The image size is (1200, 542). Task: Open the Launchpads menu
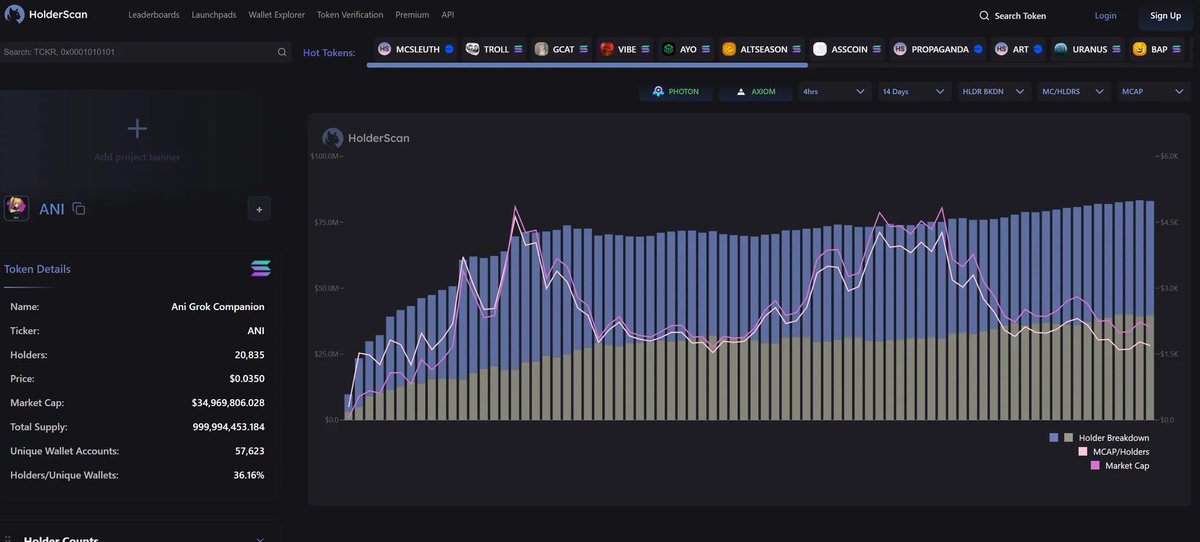[213, 15]
